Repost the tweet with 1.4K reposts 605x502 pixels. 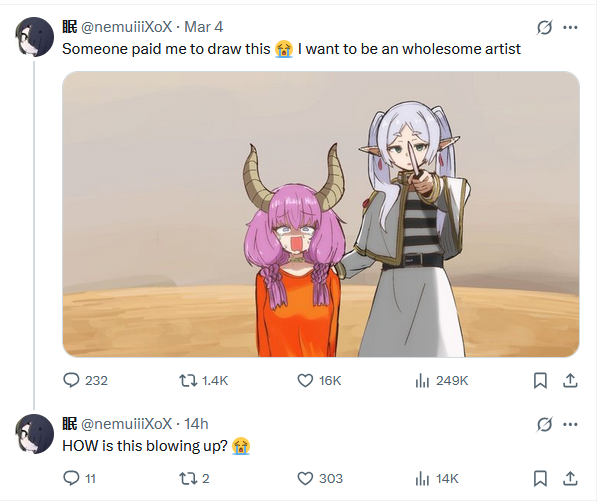point(188,381)
